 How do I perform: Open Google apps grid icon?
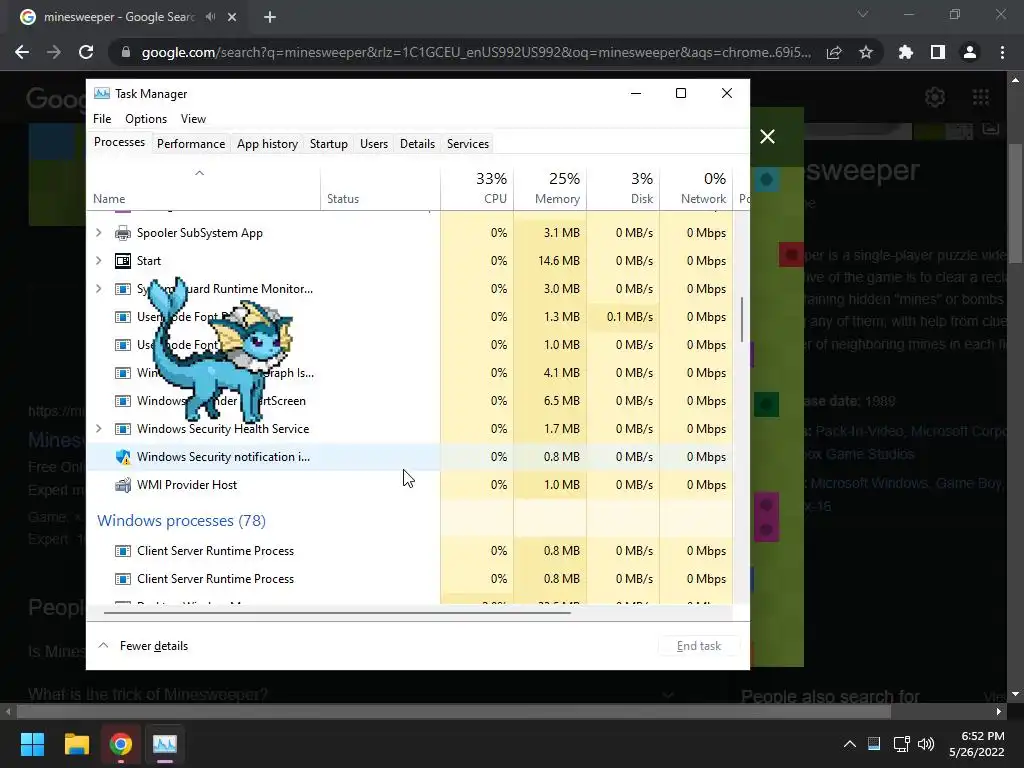coord(981,97)
